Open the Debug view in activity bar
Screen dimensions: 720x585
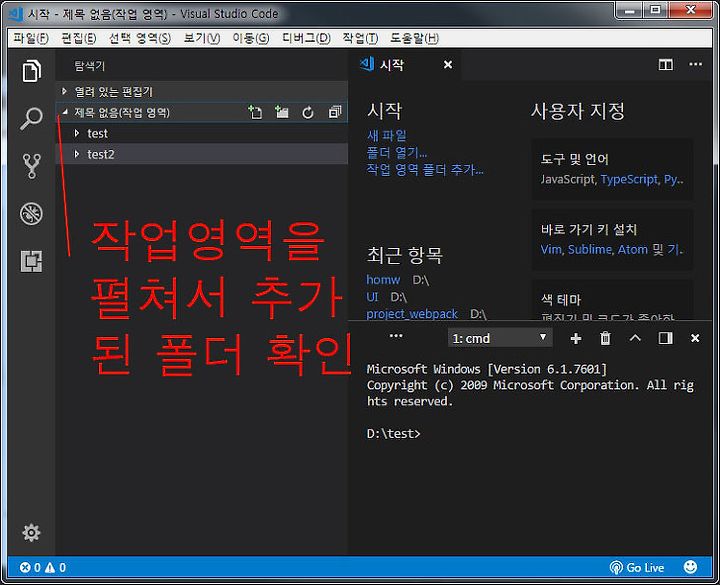click(31, 214)
